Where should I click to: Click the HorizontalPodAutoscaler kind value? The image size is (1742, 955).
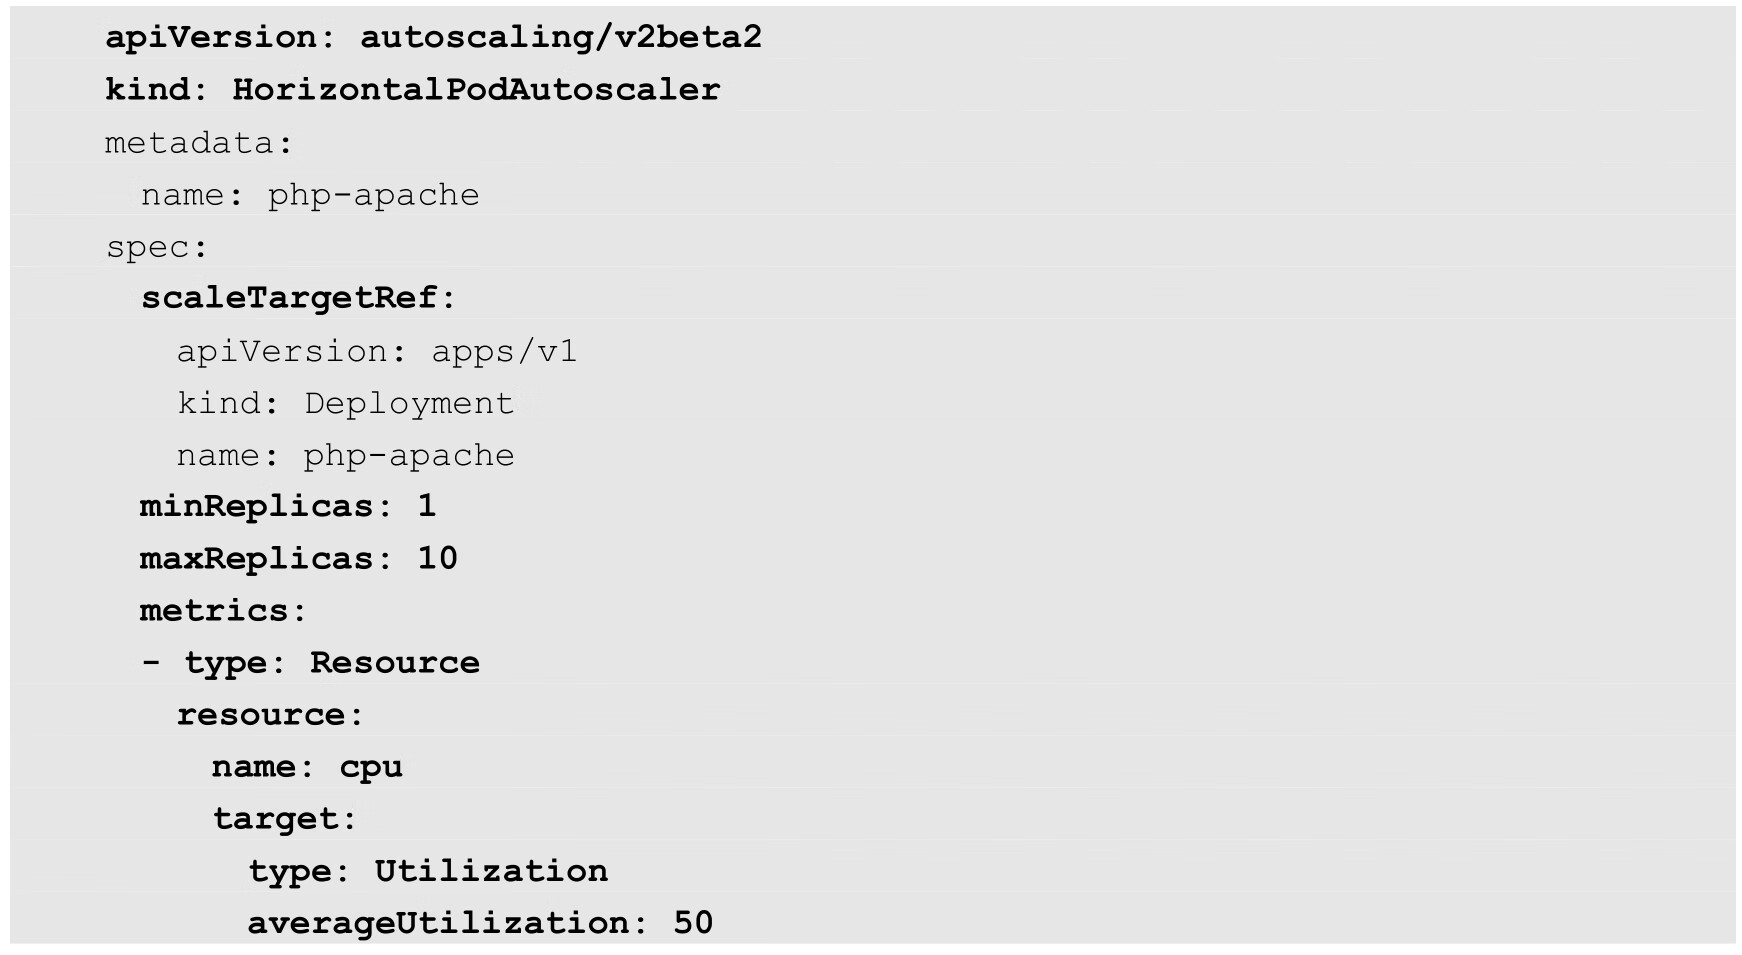point(476,90)
